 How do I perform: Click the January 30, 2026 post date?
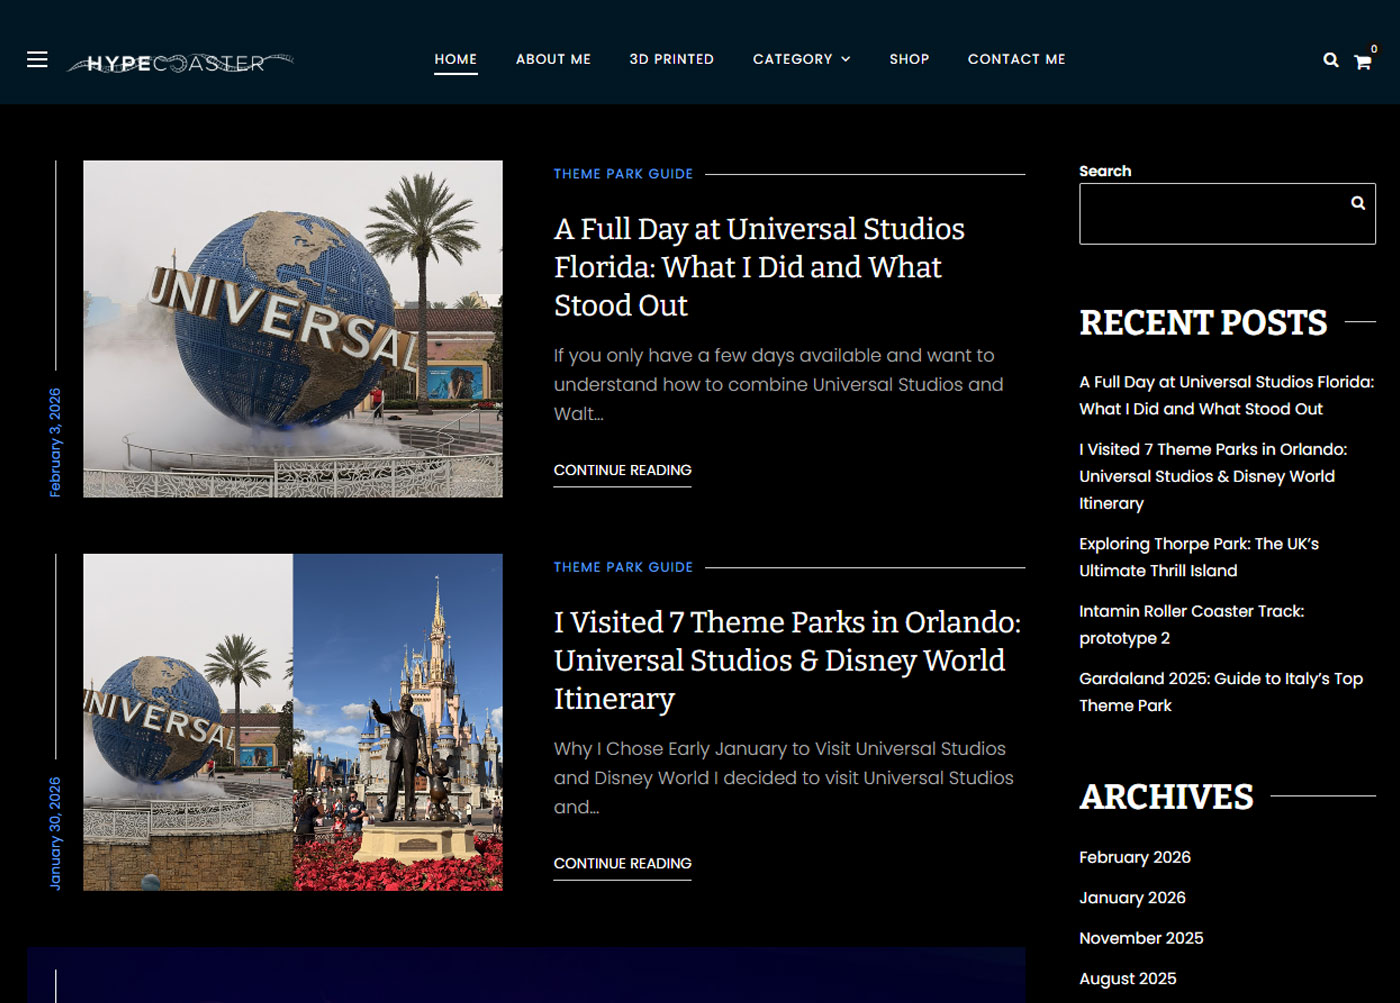coord(55,833)
